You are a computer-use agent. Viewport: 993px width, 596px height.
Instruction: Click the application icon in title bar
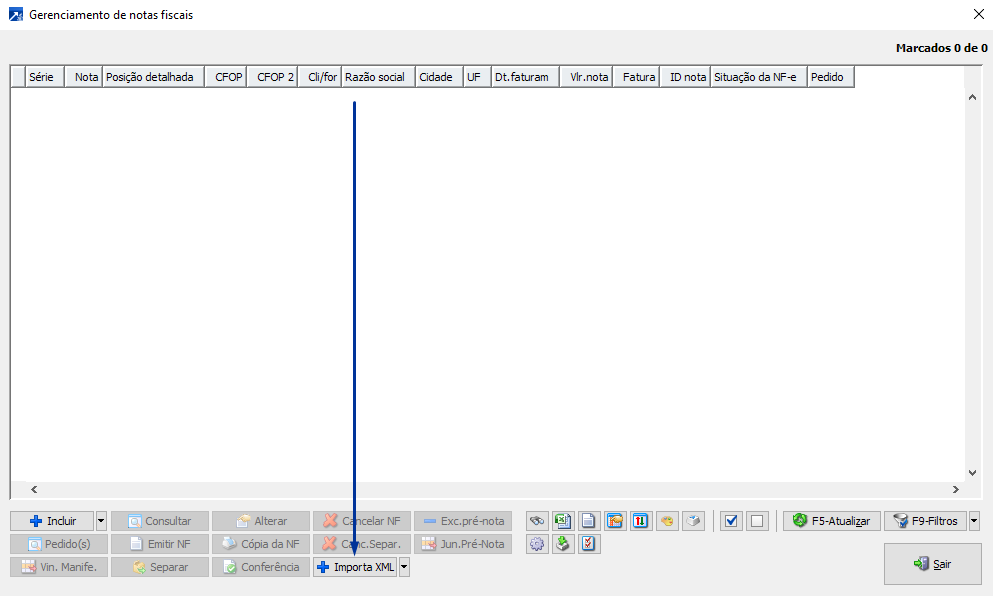tap(16, 15)
